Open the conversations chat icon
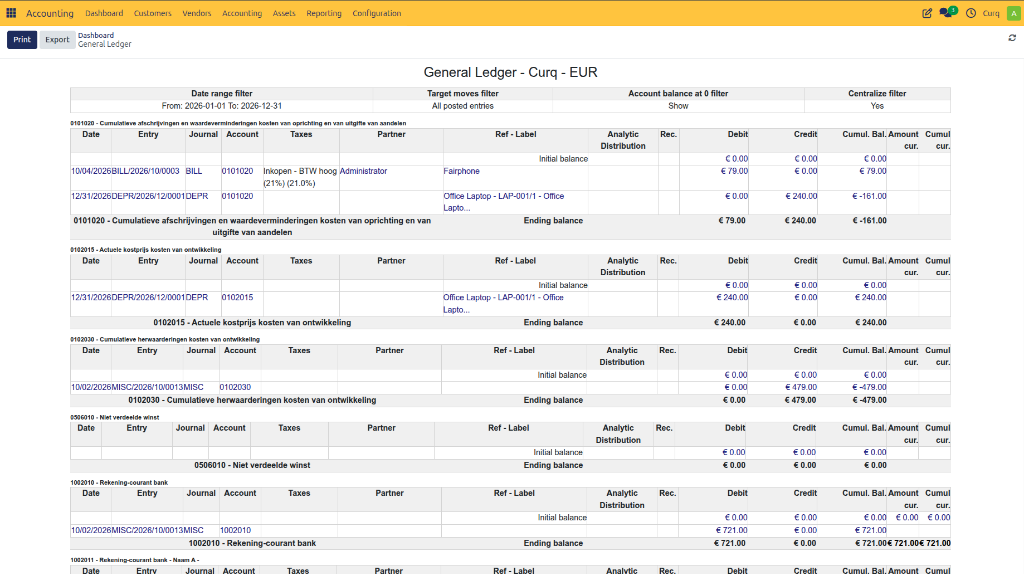1024x574 pixels. [x=948, y=12]
